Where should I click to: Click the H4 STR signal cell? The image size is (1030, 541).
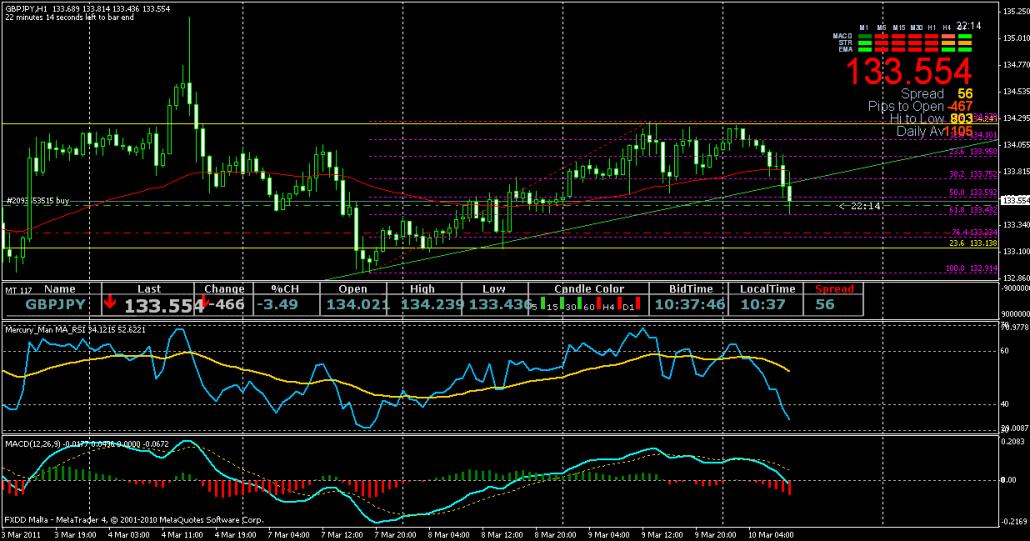949,41
